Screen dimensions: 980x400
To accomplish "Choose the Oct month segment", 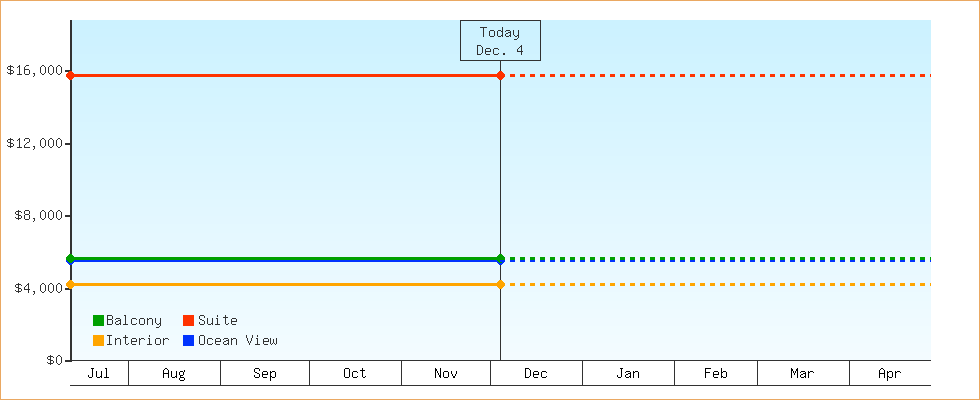I will tap(355, 374).
